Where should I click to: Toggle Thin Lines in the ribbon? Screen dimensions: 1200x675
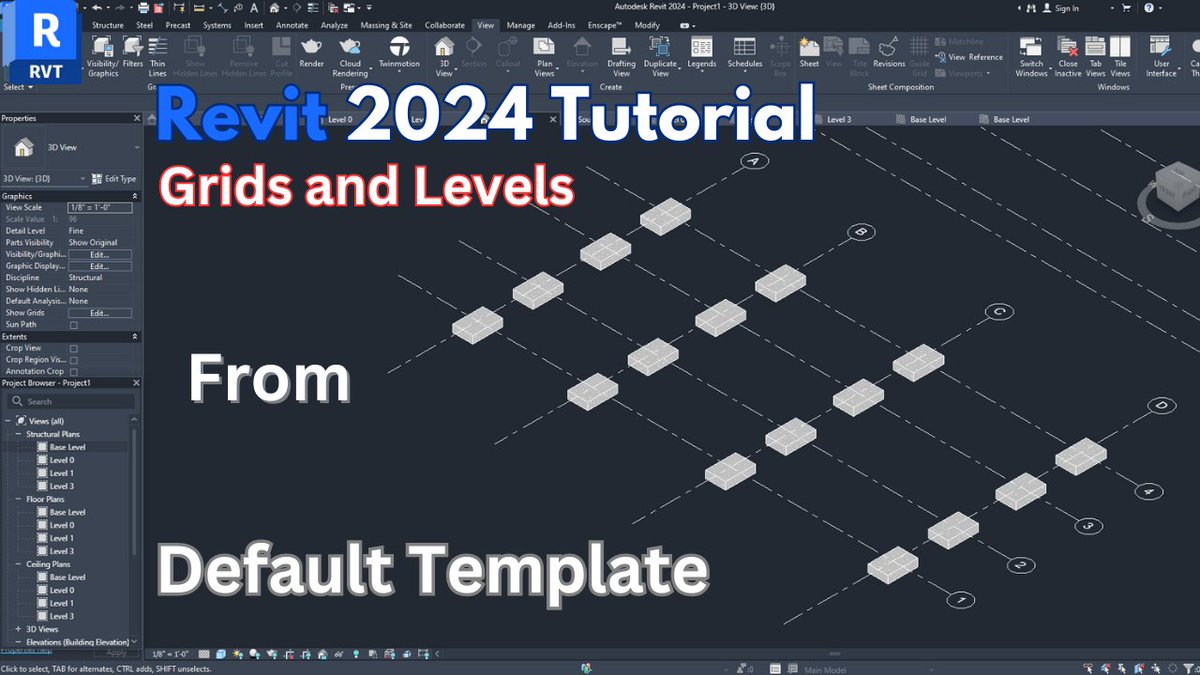[x=158, y=54]
